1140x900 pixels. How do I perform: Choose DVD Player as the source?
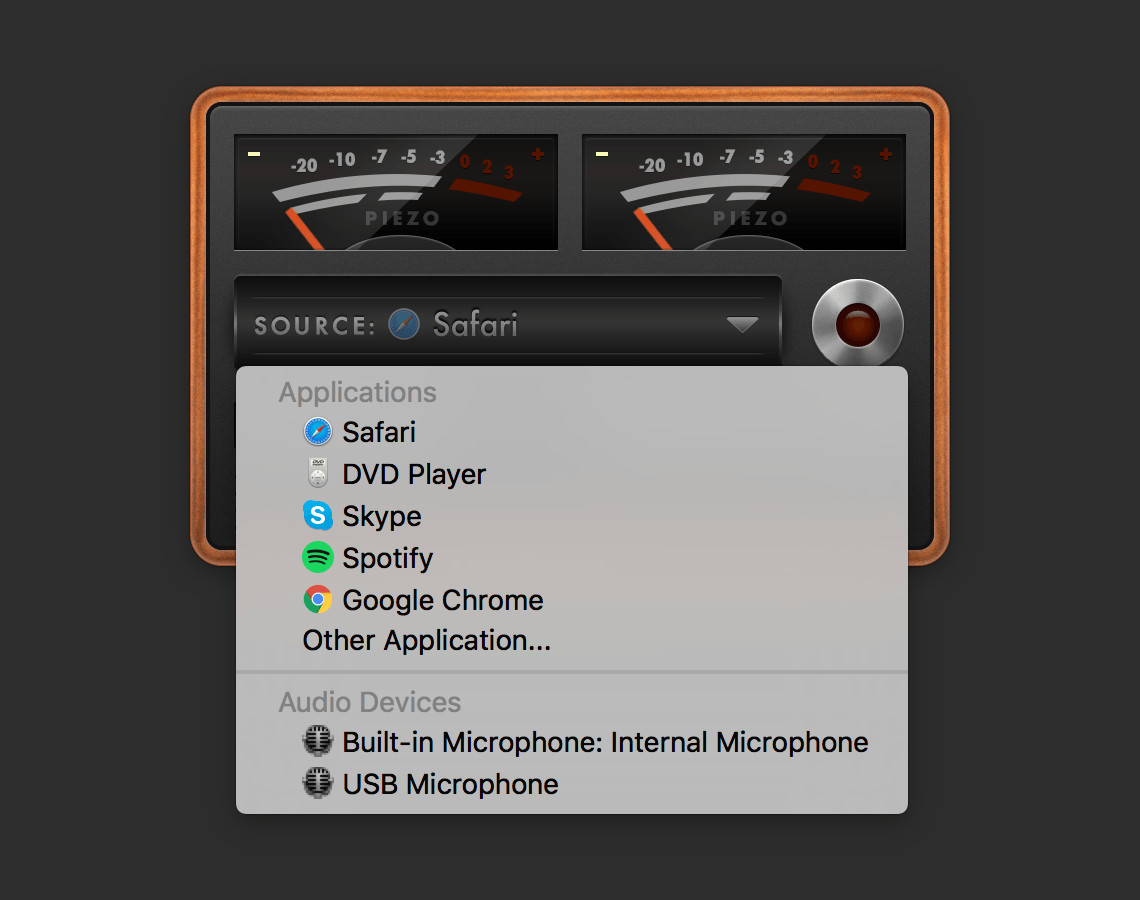571,474
